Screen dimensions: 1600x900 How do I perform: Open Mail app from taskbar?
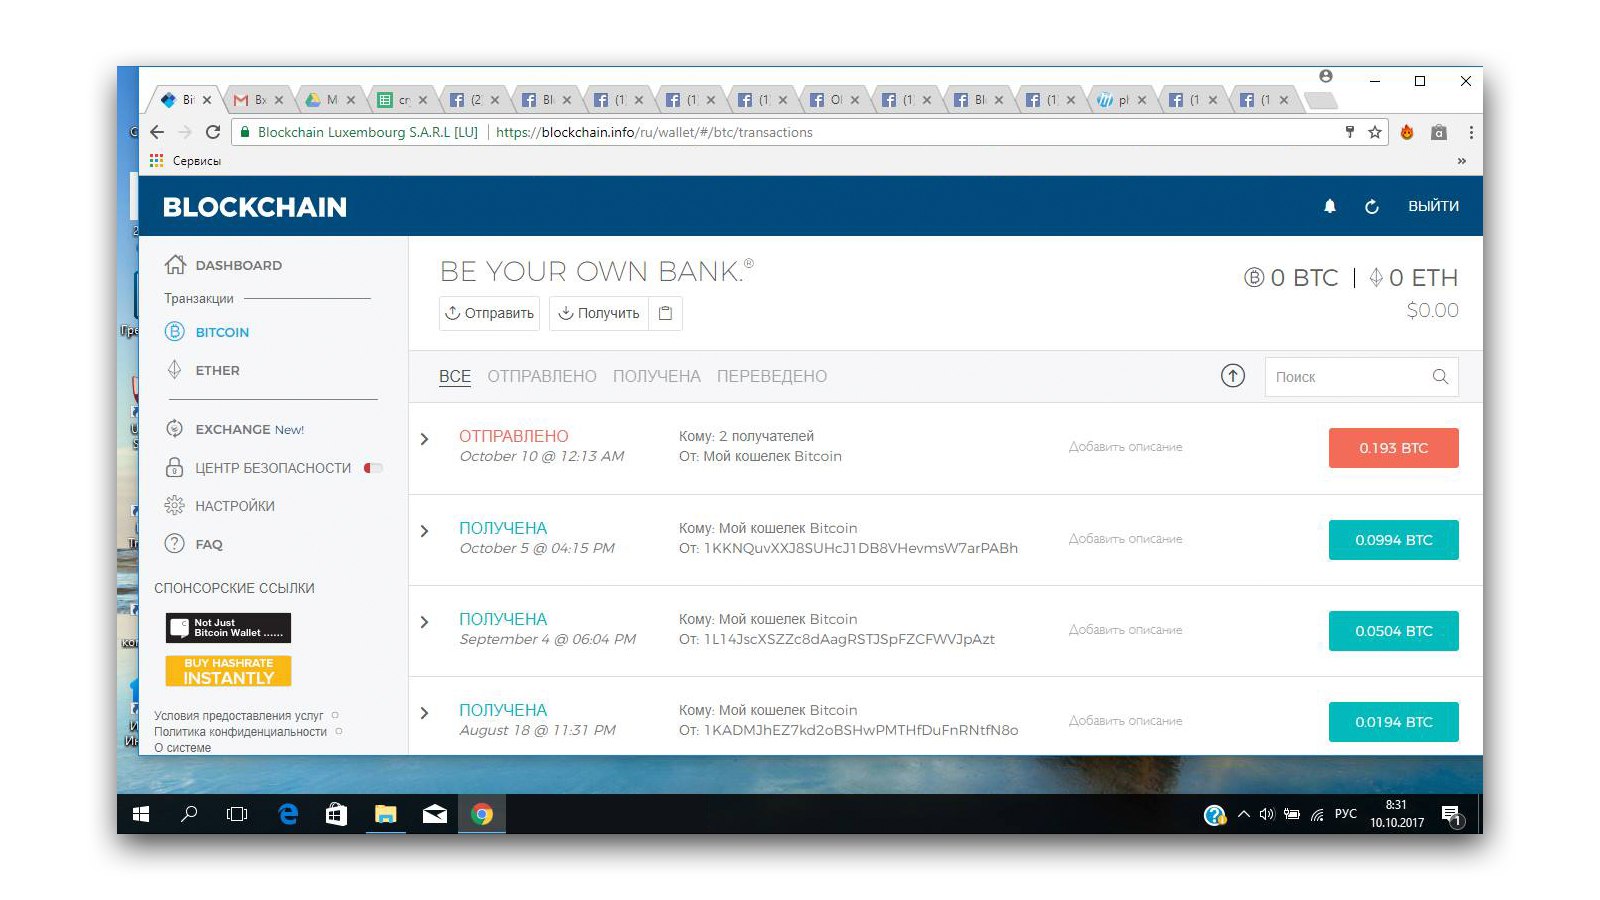(x=434, y=814)
